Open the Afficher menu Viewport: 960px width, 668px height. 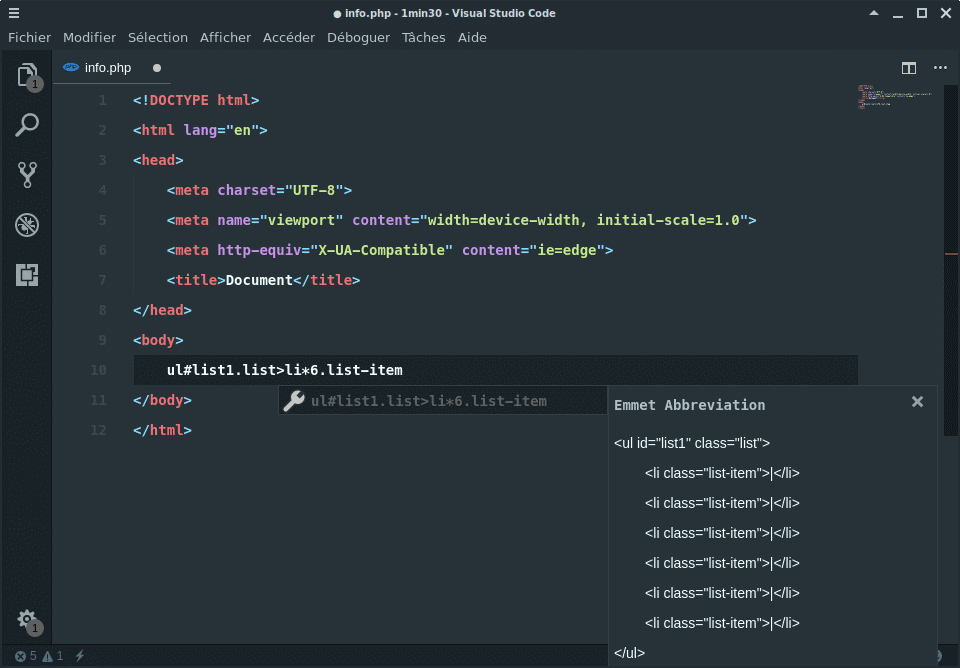click(225, 37)
